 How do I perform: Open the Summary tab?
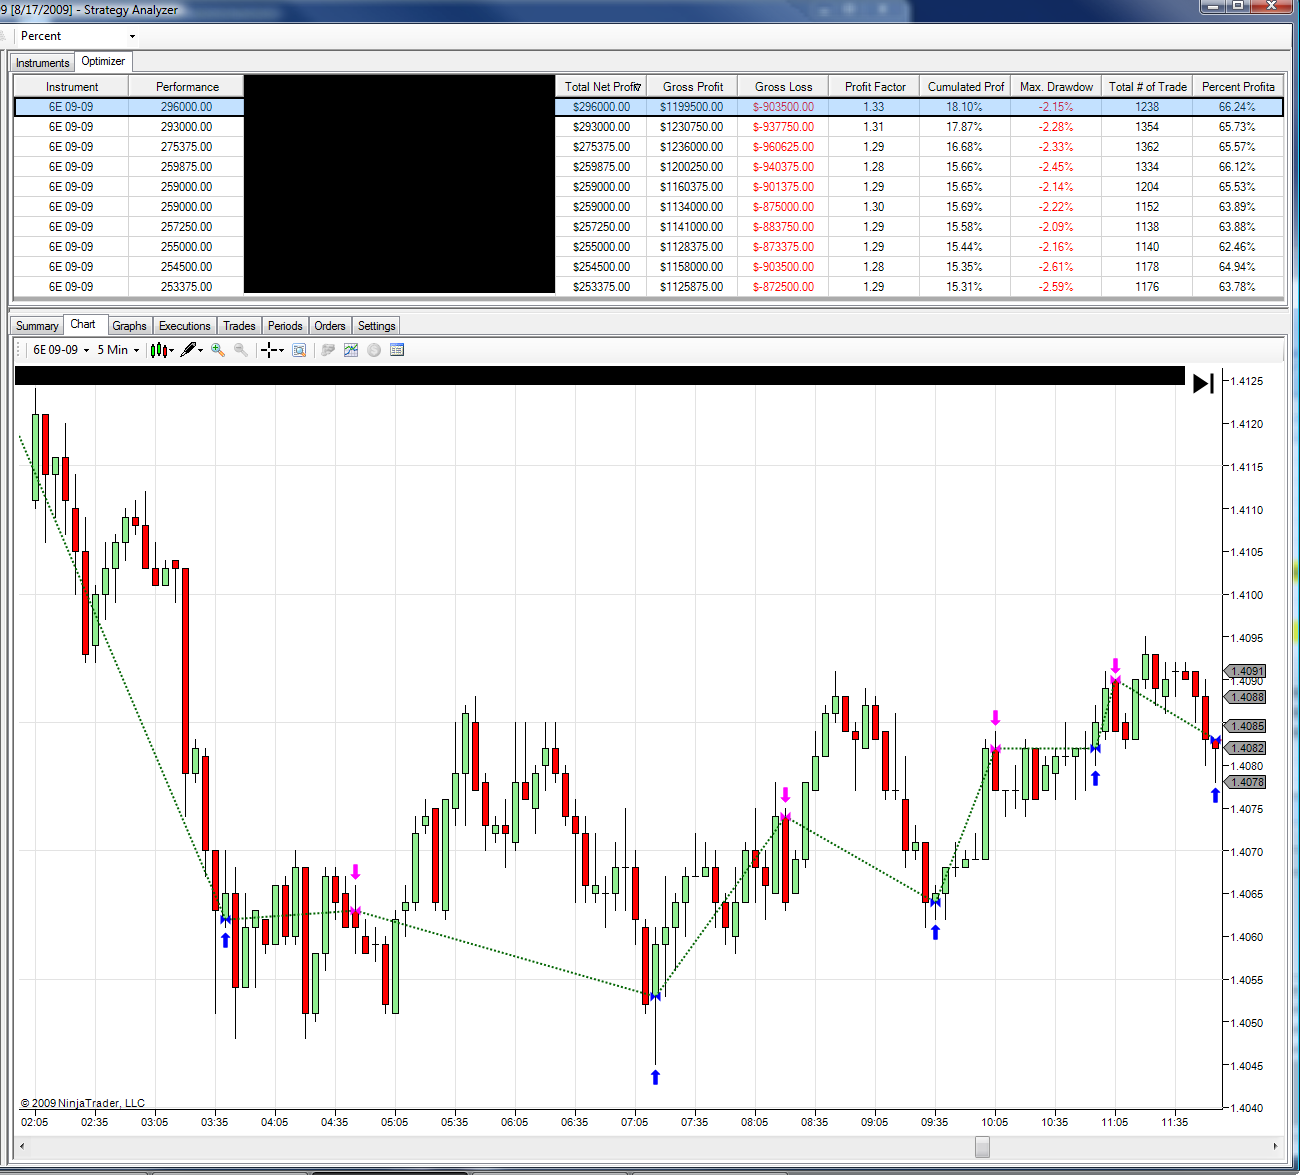(37, 326)
